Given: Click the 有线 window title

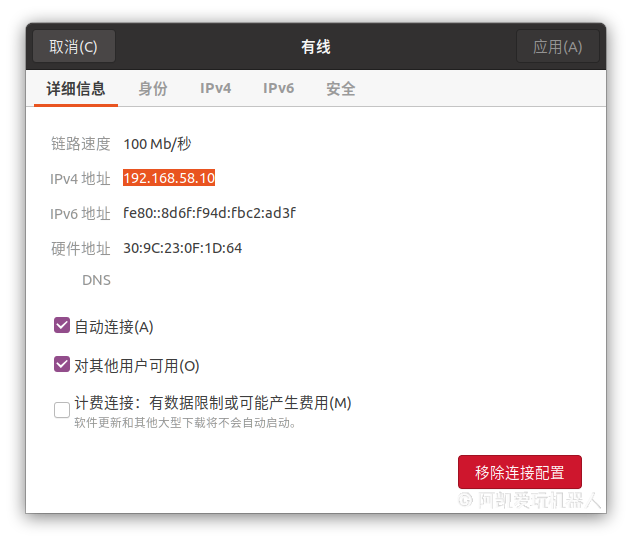Looking at the screenshot, I should pyautogui.click(x=316, y=47).
